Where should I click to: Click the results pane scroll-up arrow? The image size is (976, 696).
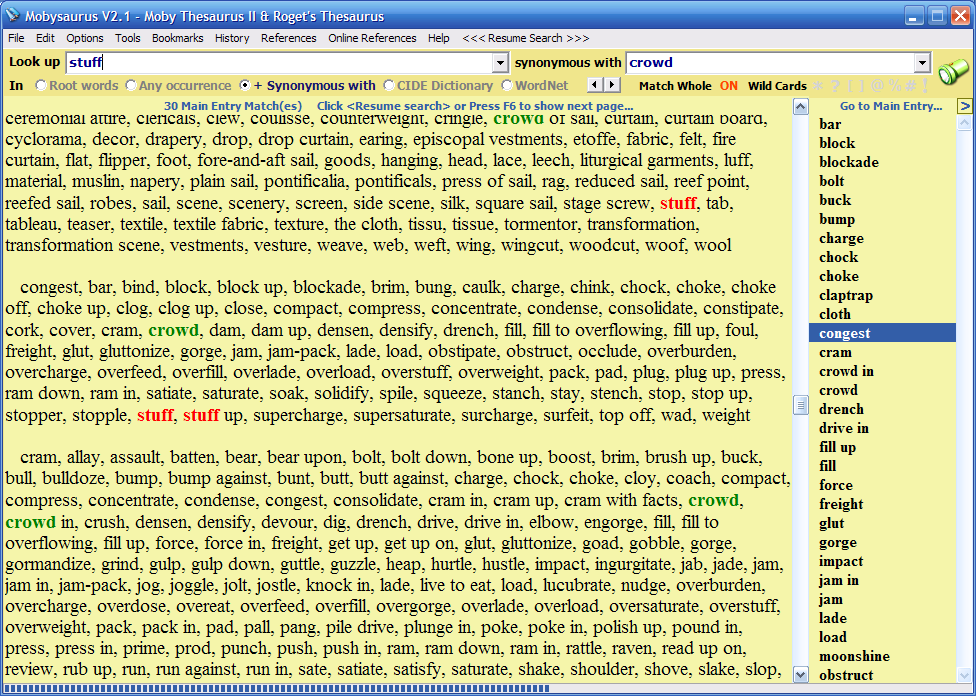801,106
